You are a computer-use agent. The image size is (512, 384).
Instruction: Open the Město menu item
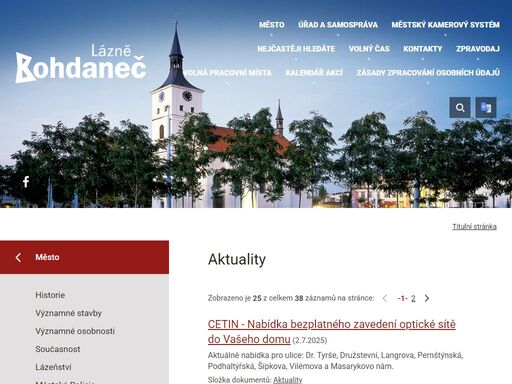272,25
